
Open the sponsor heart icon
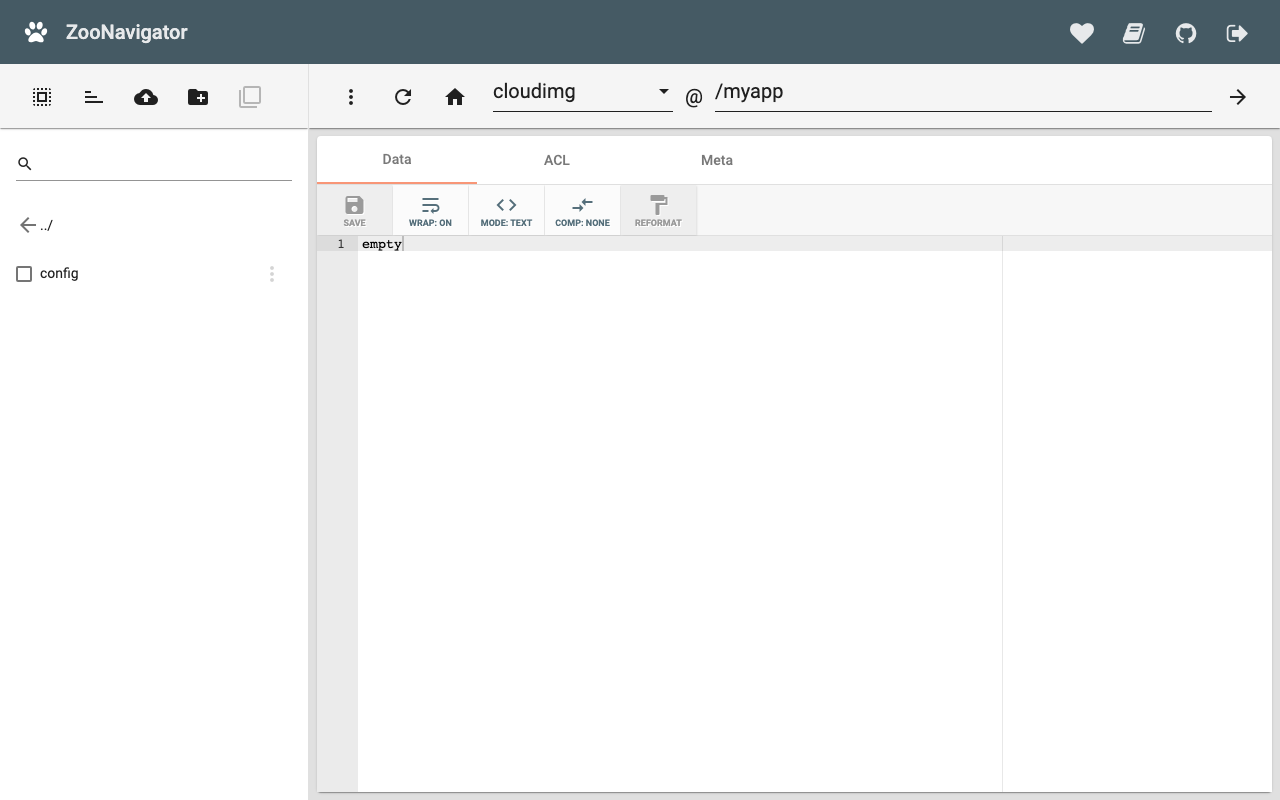pyautogui.click(x=1082, y=33)
